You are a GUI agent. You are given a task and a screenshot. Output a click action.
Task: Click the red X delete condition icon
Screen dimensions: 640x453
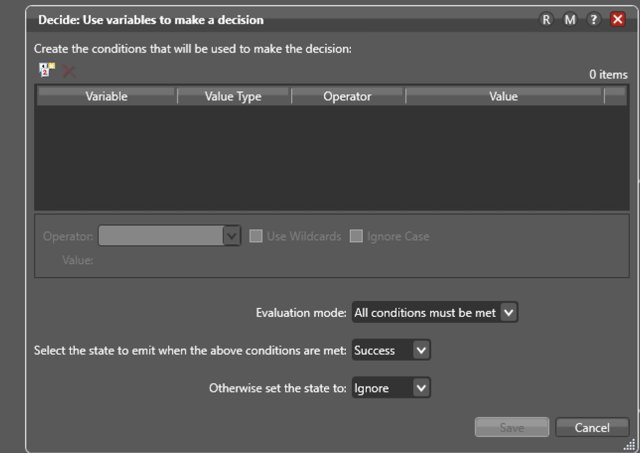click(x=69, y=71)
